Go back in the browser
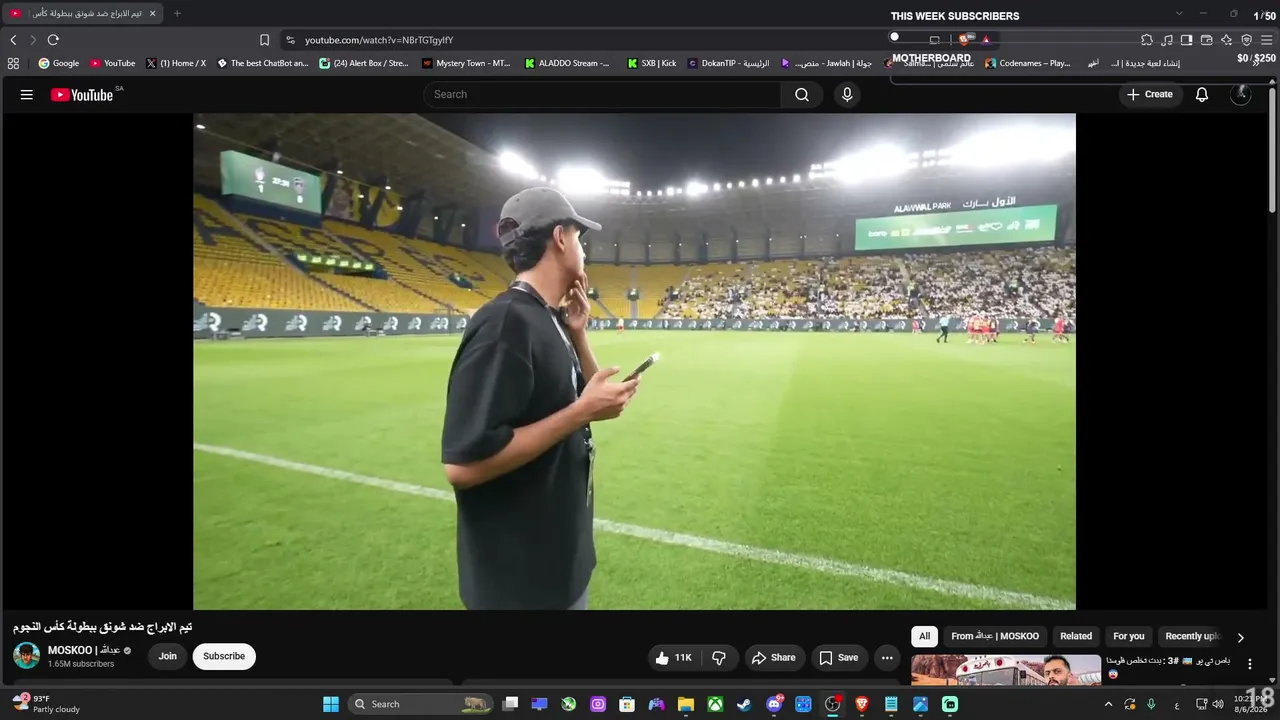This screenshot has width=1280, height=720. click(x=13, y=40)
